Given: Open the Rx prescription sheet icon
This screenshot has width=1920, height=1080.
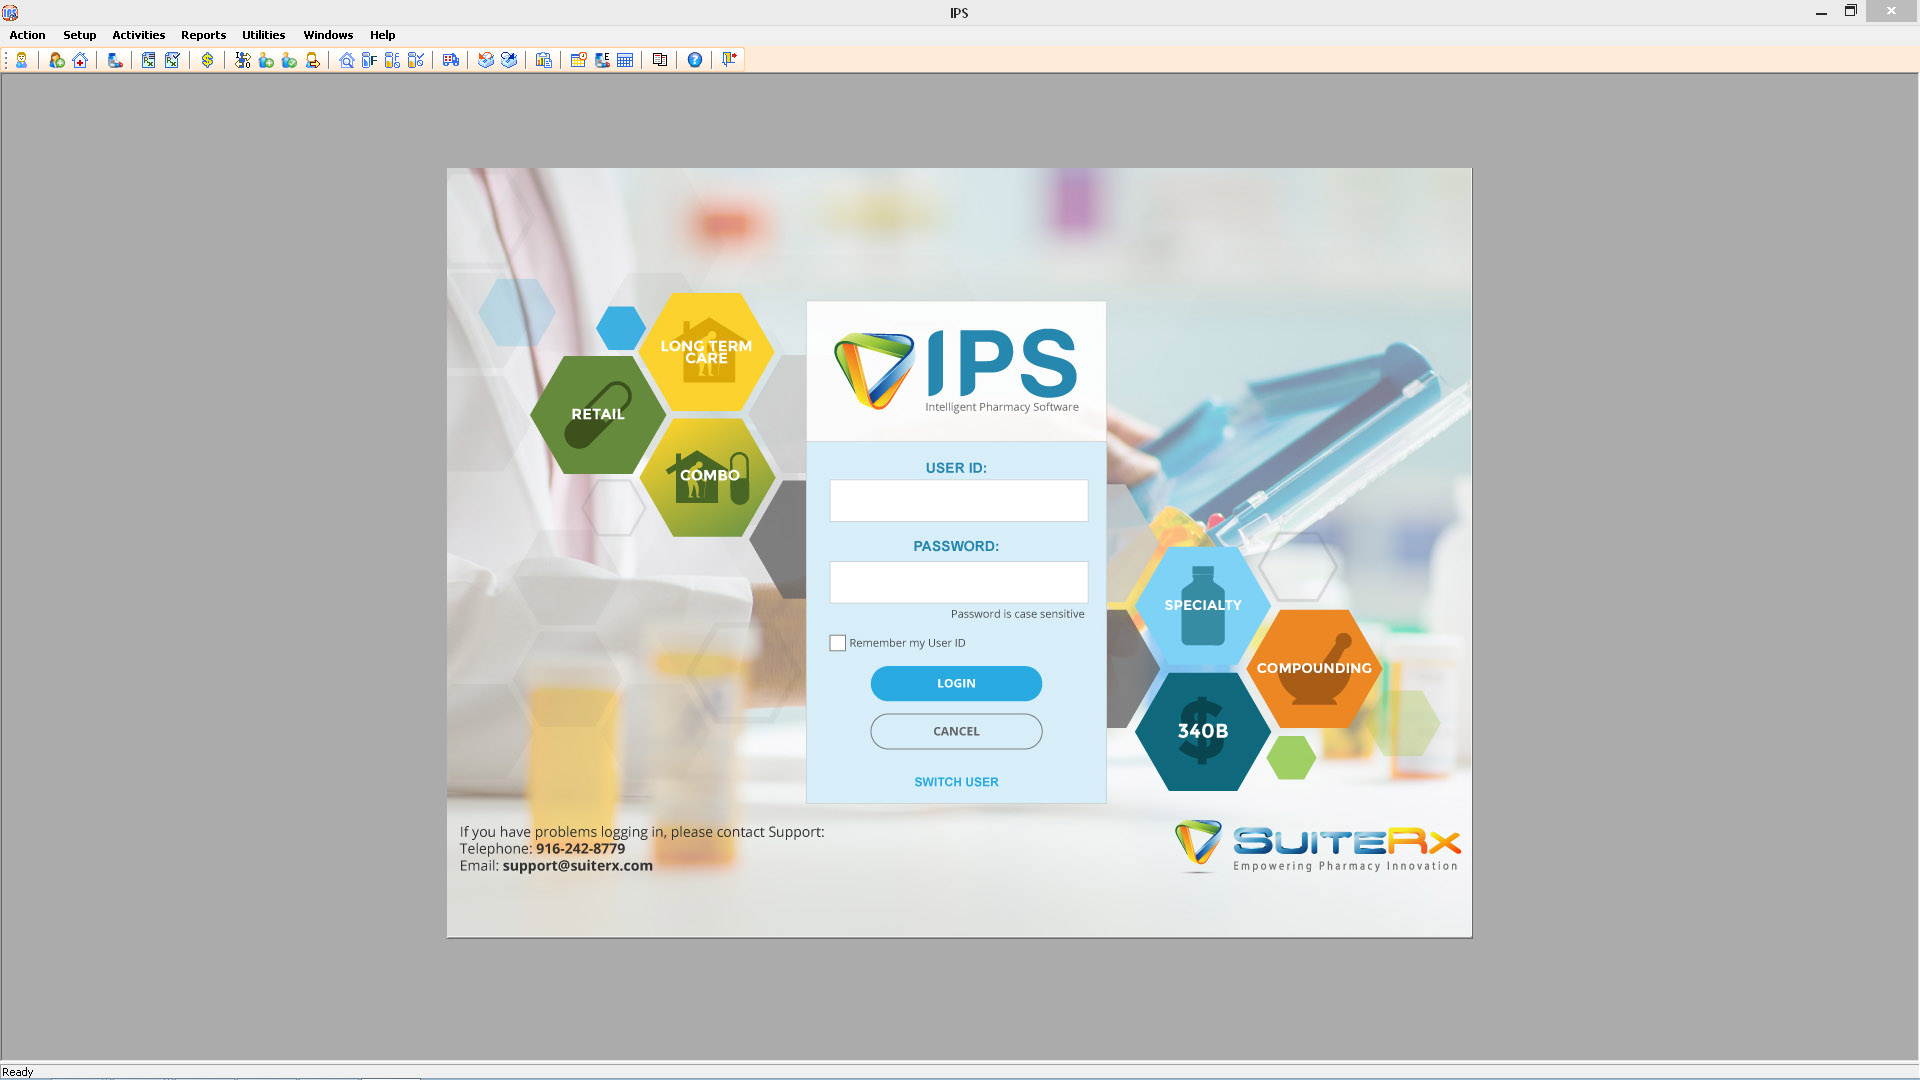Looking at the screenshot, I should (x=148, y=60).
